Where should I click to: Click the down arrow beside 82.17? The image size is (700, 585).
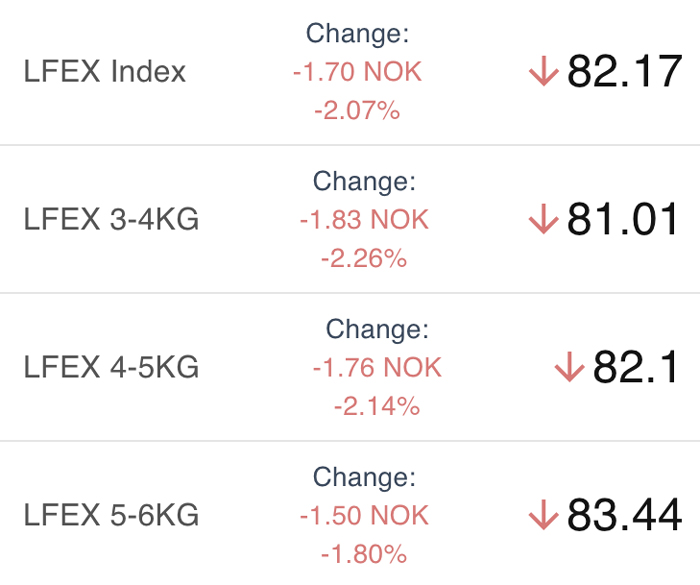pos(544,71)
